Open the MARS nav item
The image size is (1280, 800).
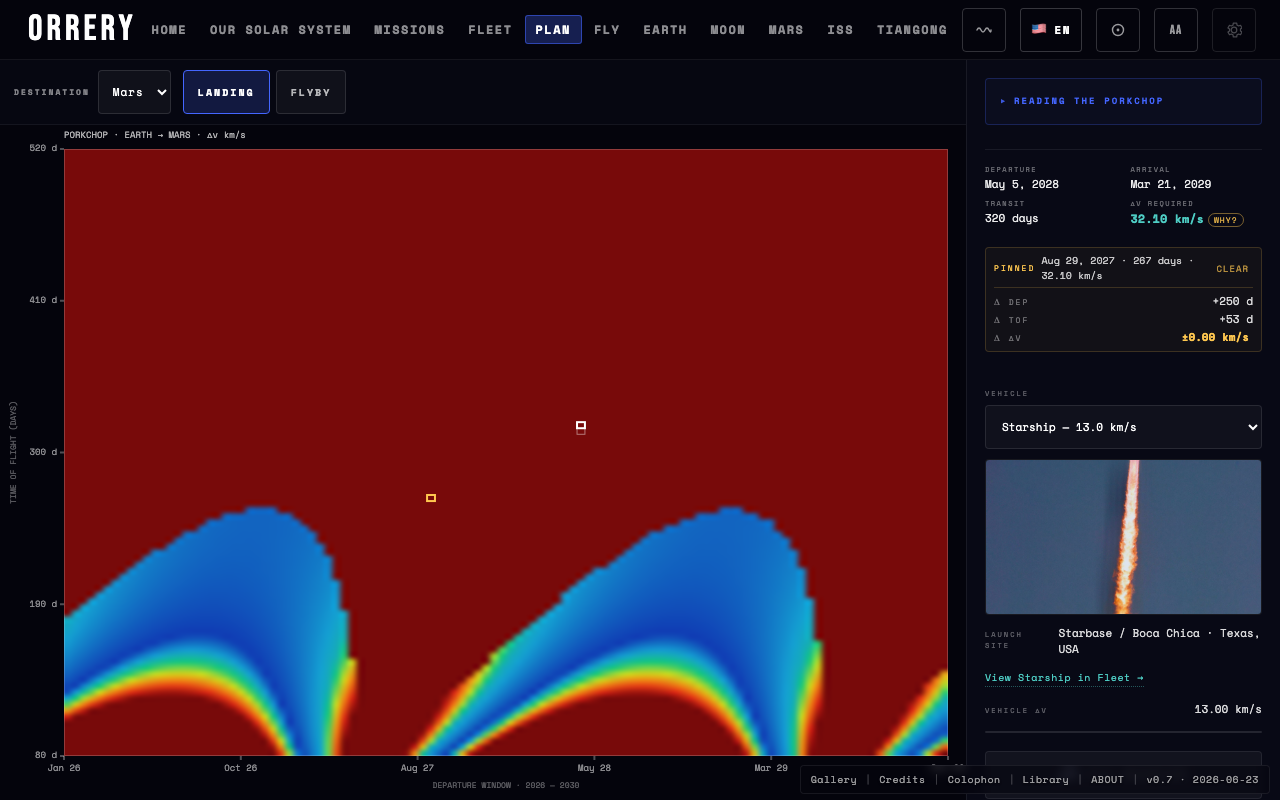[x=786, y=30]
